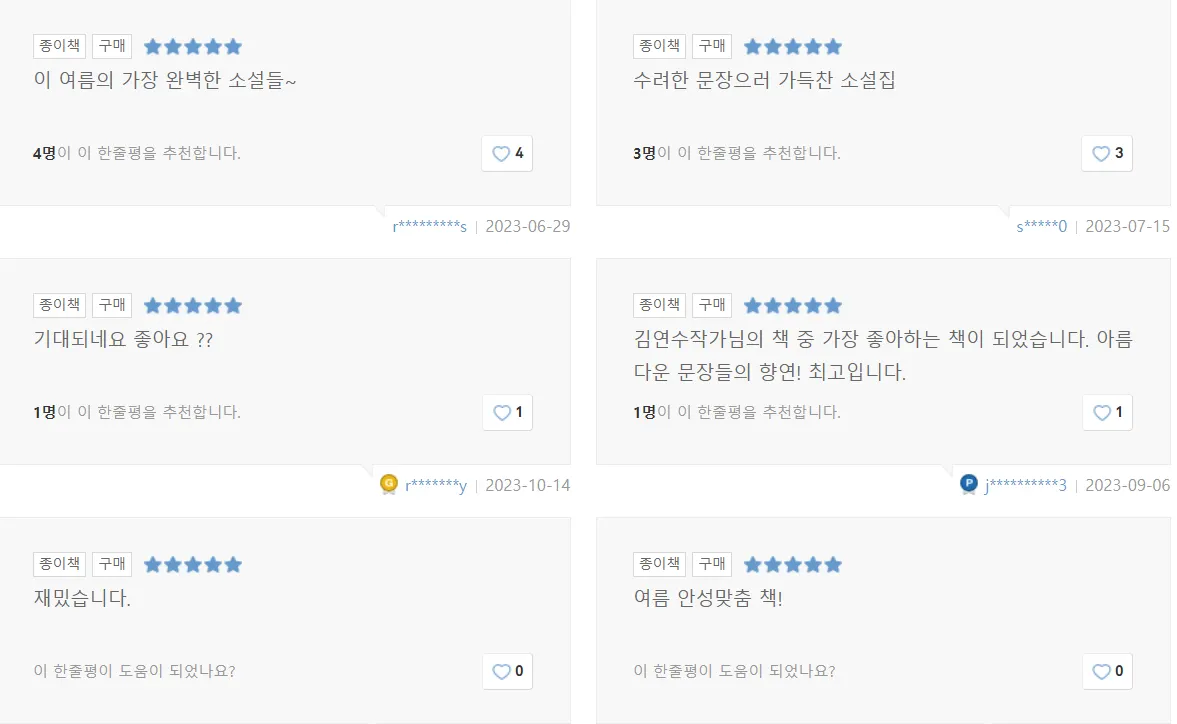Like the '재밌습니다.' review
Screen dimensions: 1177x724
tap(507, 671)
